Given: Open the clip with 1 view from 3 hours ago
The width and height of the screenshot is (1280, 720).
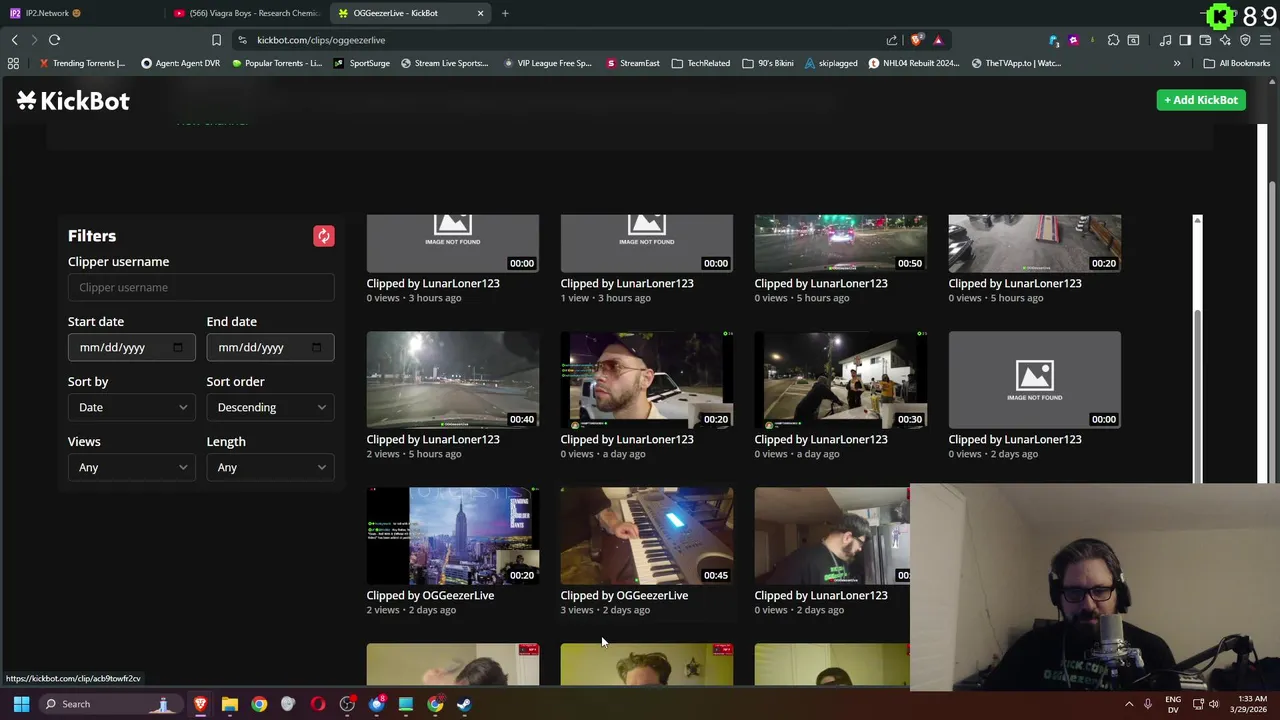Looking at the screenshot, I should [647, 243].
